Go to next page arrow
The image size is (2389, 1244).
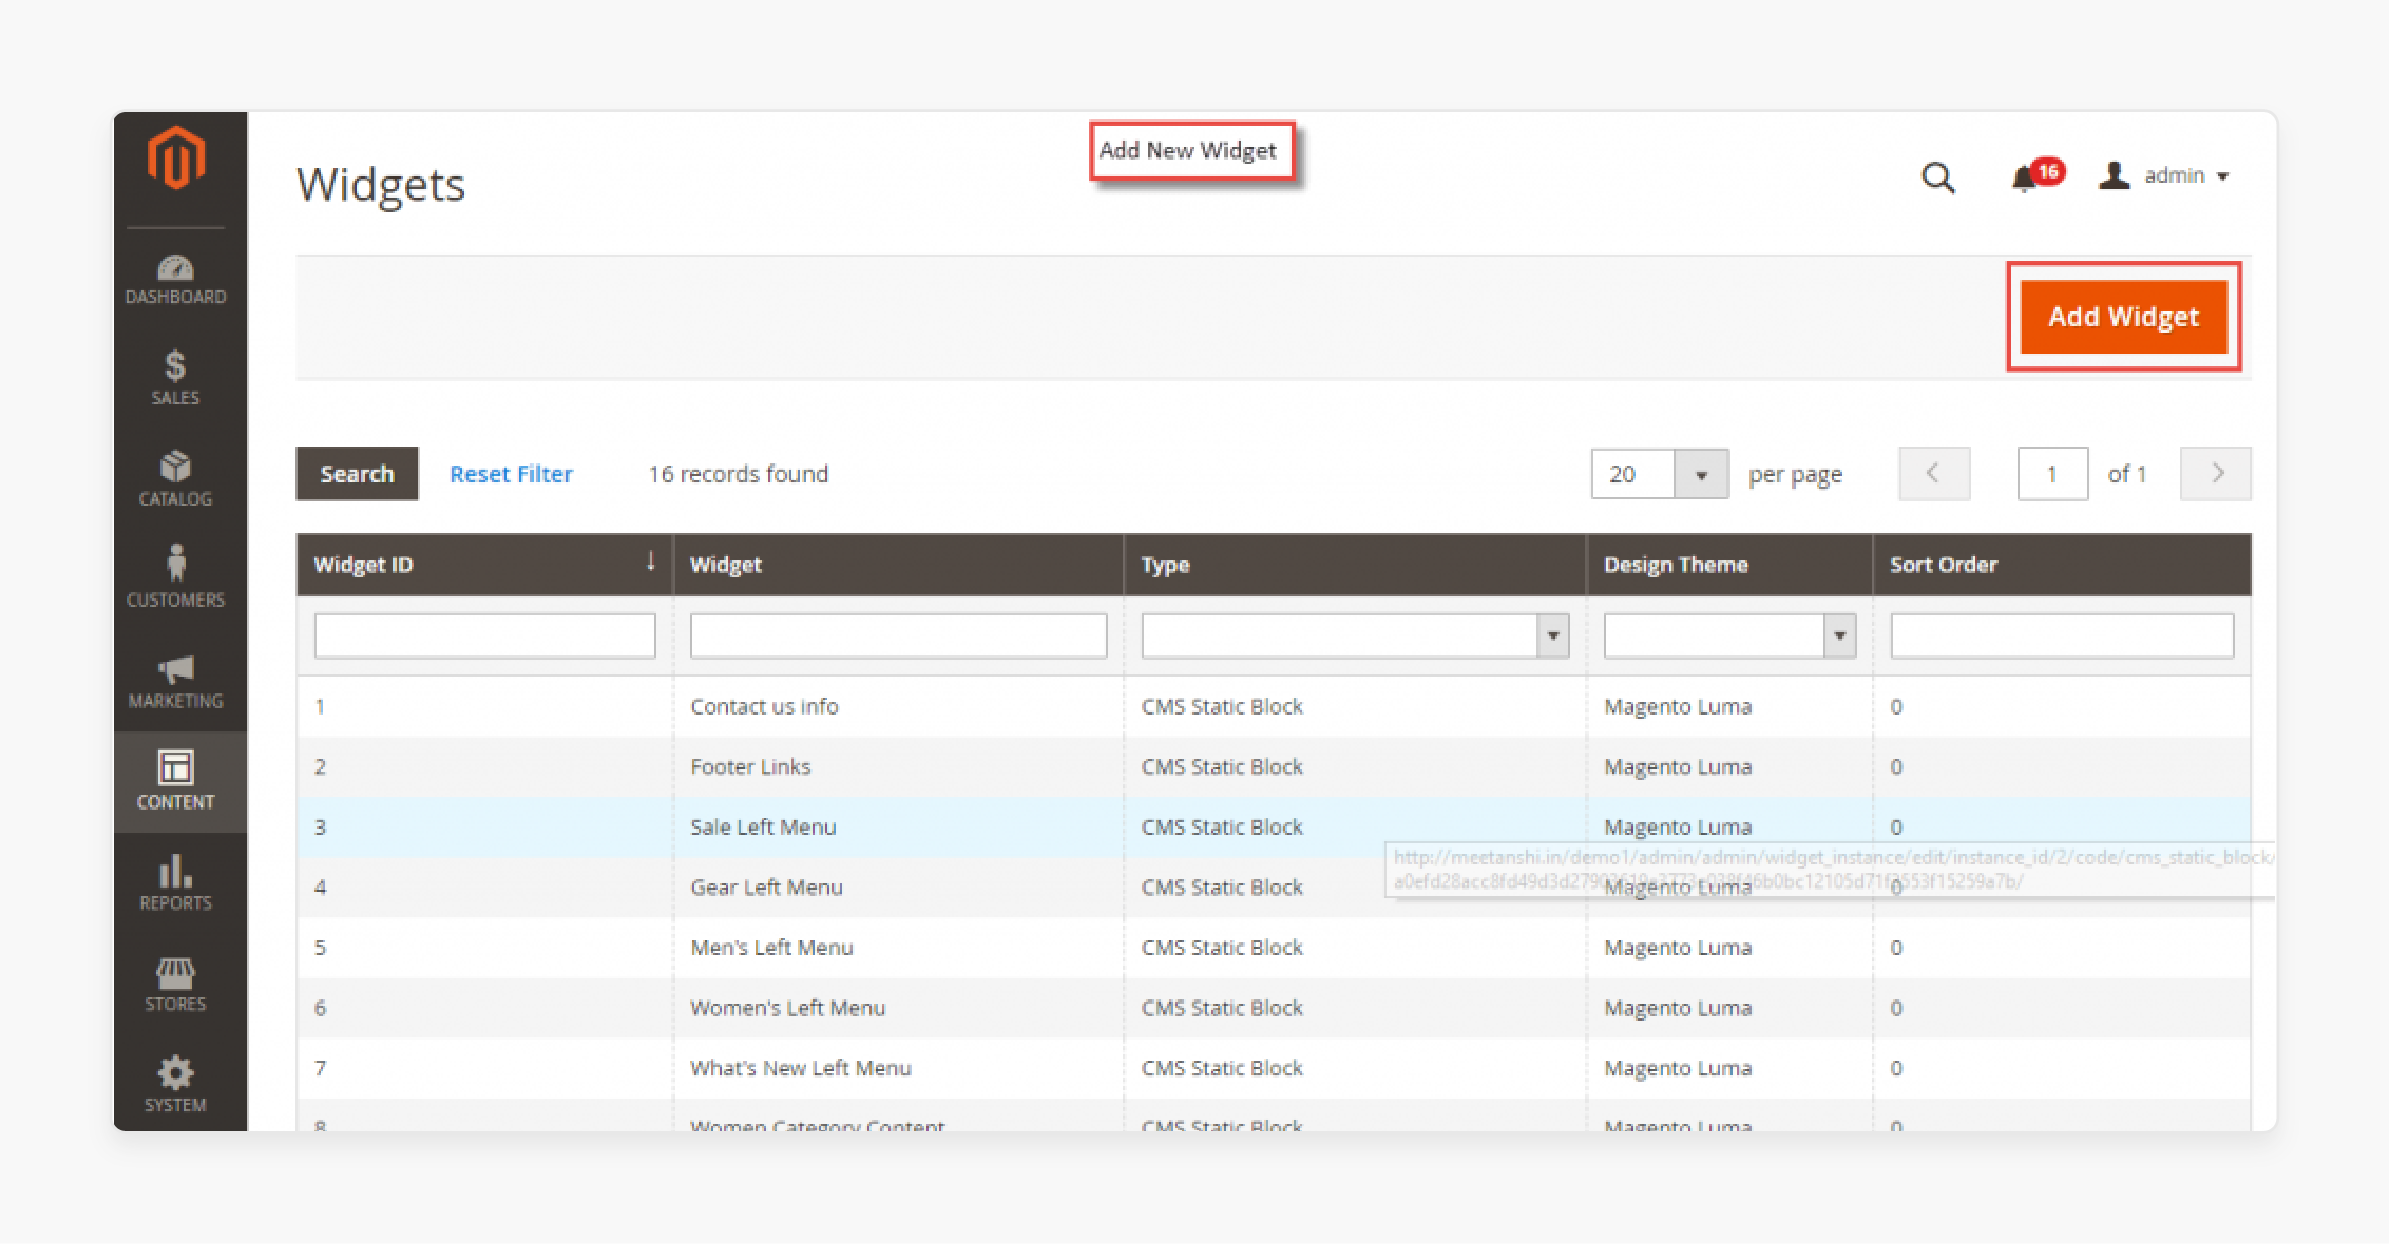2216,474
